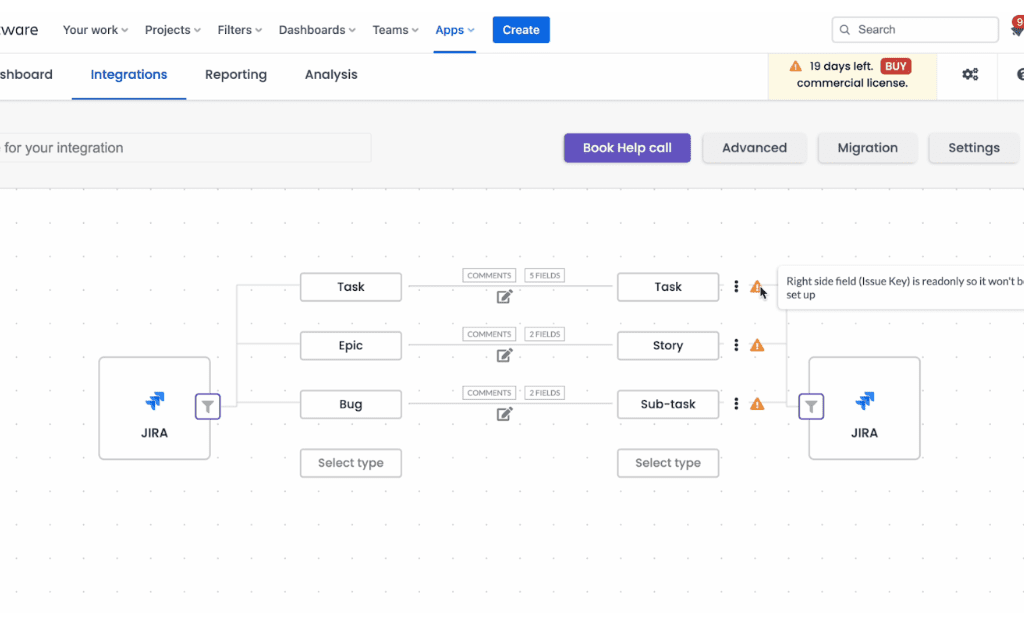Screen dimensions: 1024x630
Task: Click the gears settings icon in header
Action: click(x=970, y=75)
